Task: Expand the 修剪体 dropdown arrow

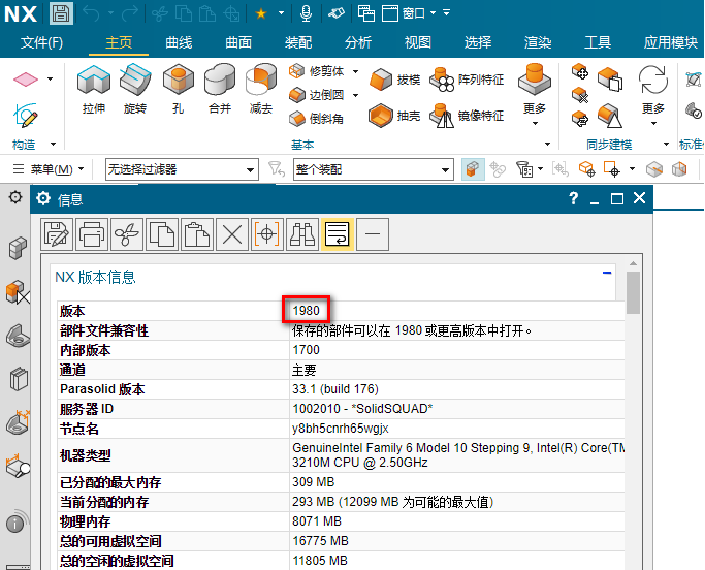Action: click(x=355, y=71)
